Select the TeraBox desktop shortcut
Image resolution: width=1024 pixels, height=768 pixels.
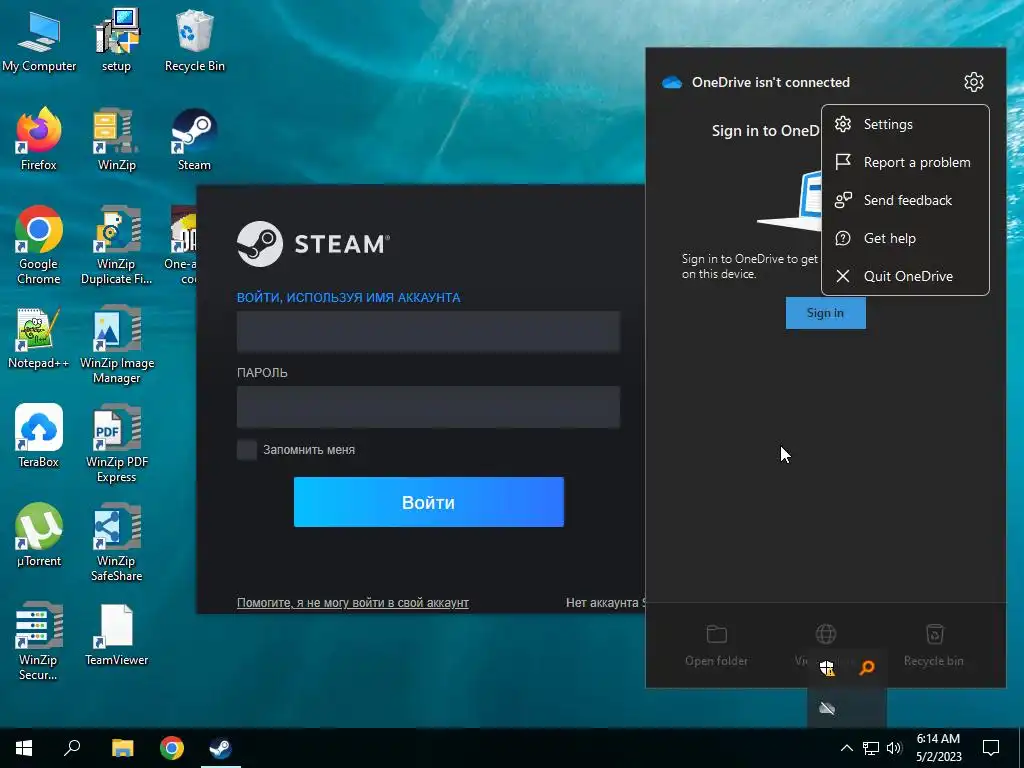pos(39,436)
